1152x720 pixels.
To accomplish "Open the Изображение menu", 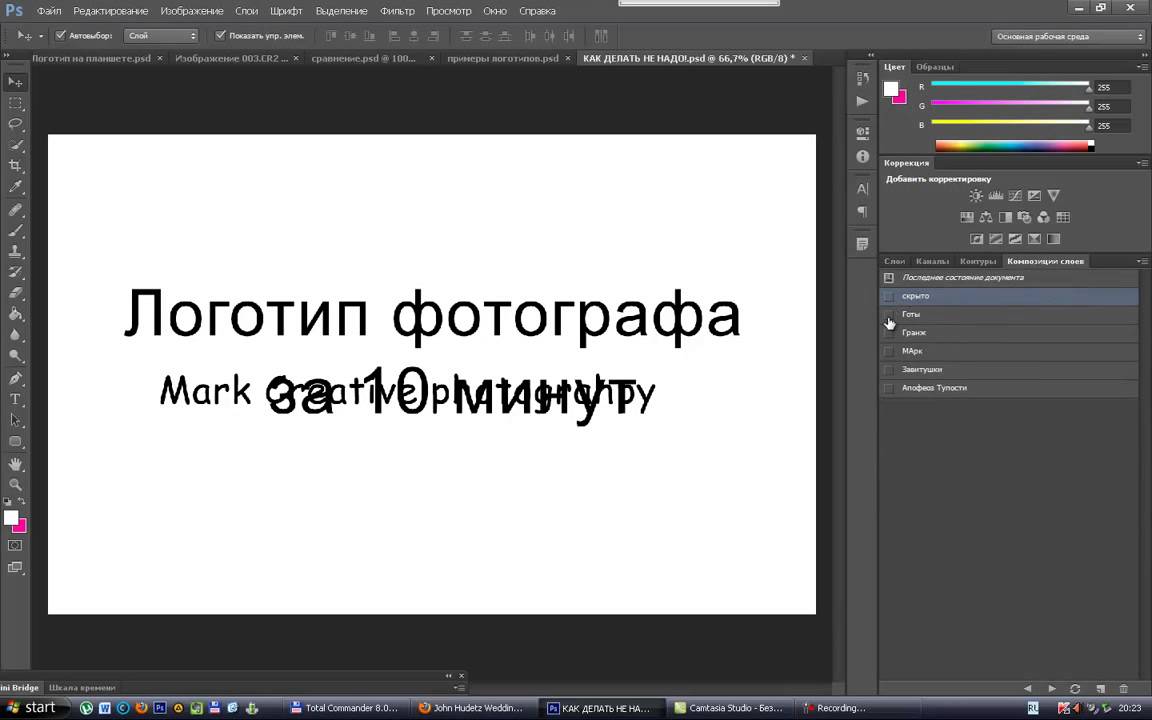I will (192, 11).
